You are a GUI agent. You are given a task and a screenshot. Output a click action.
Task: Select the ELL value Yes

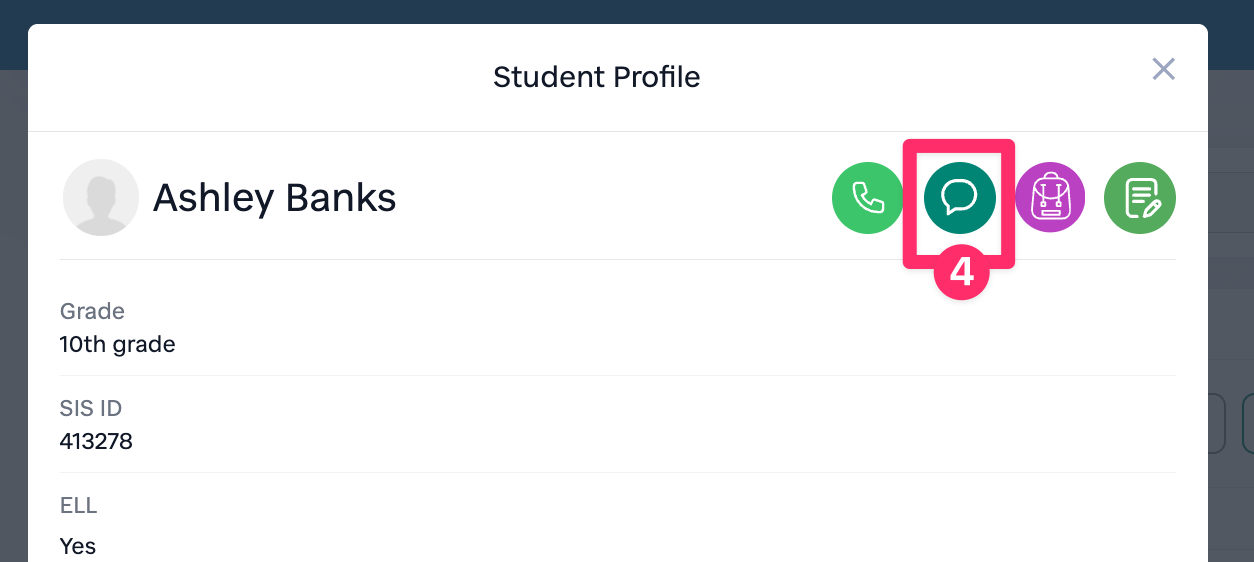[77, 546]
